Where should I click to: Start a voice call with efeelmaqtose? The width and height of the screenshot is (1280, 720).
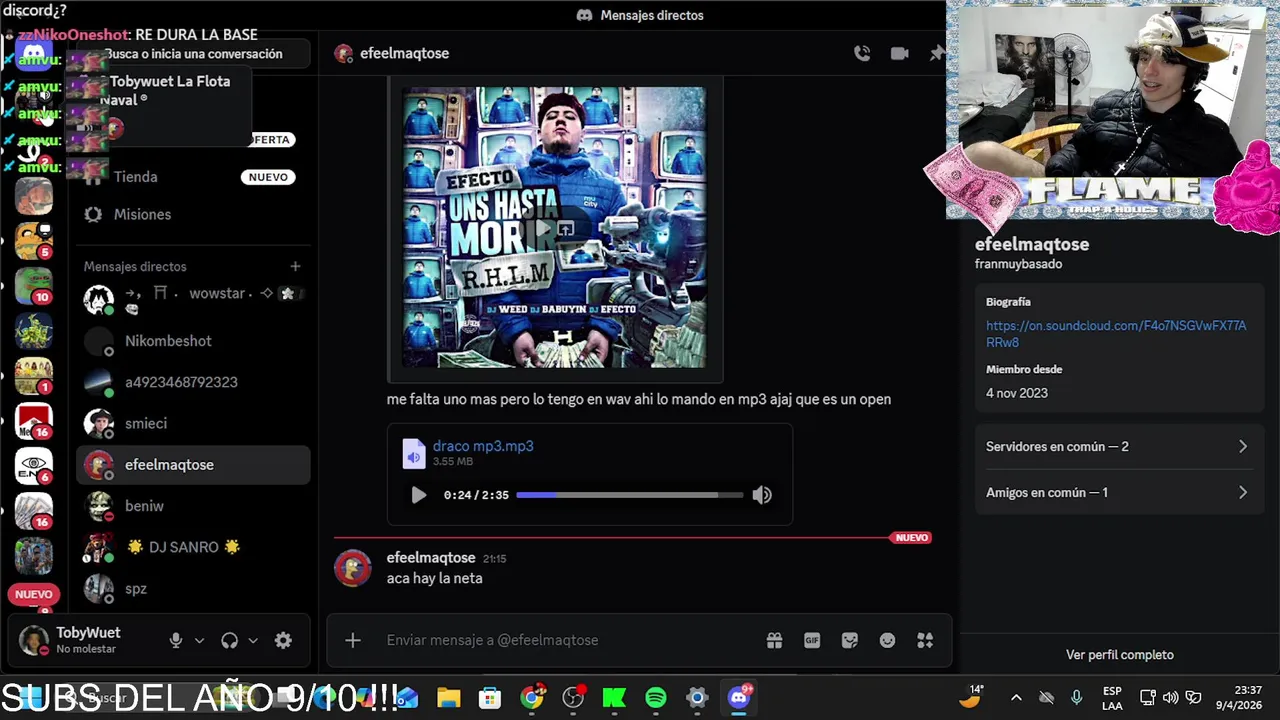click(862, 54)
